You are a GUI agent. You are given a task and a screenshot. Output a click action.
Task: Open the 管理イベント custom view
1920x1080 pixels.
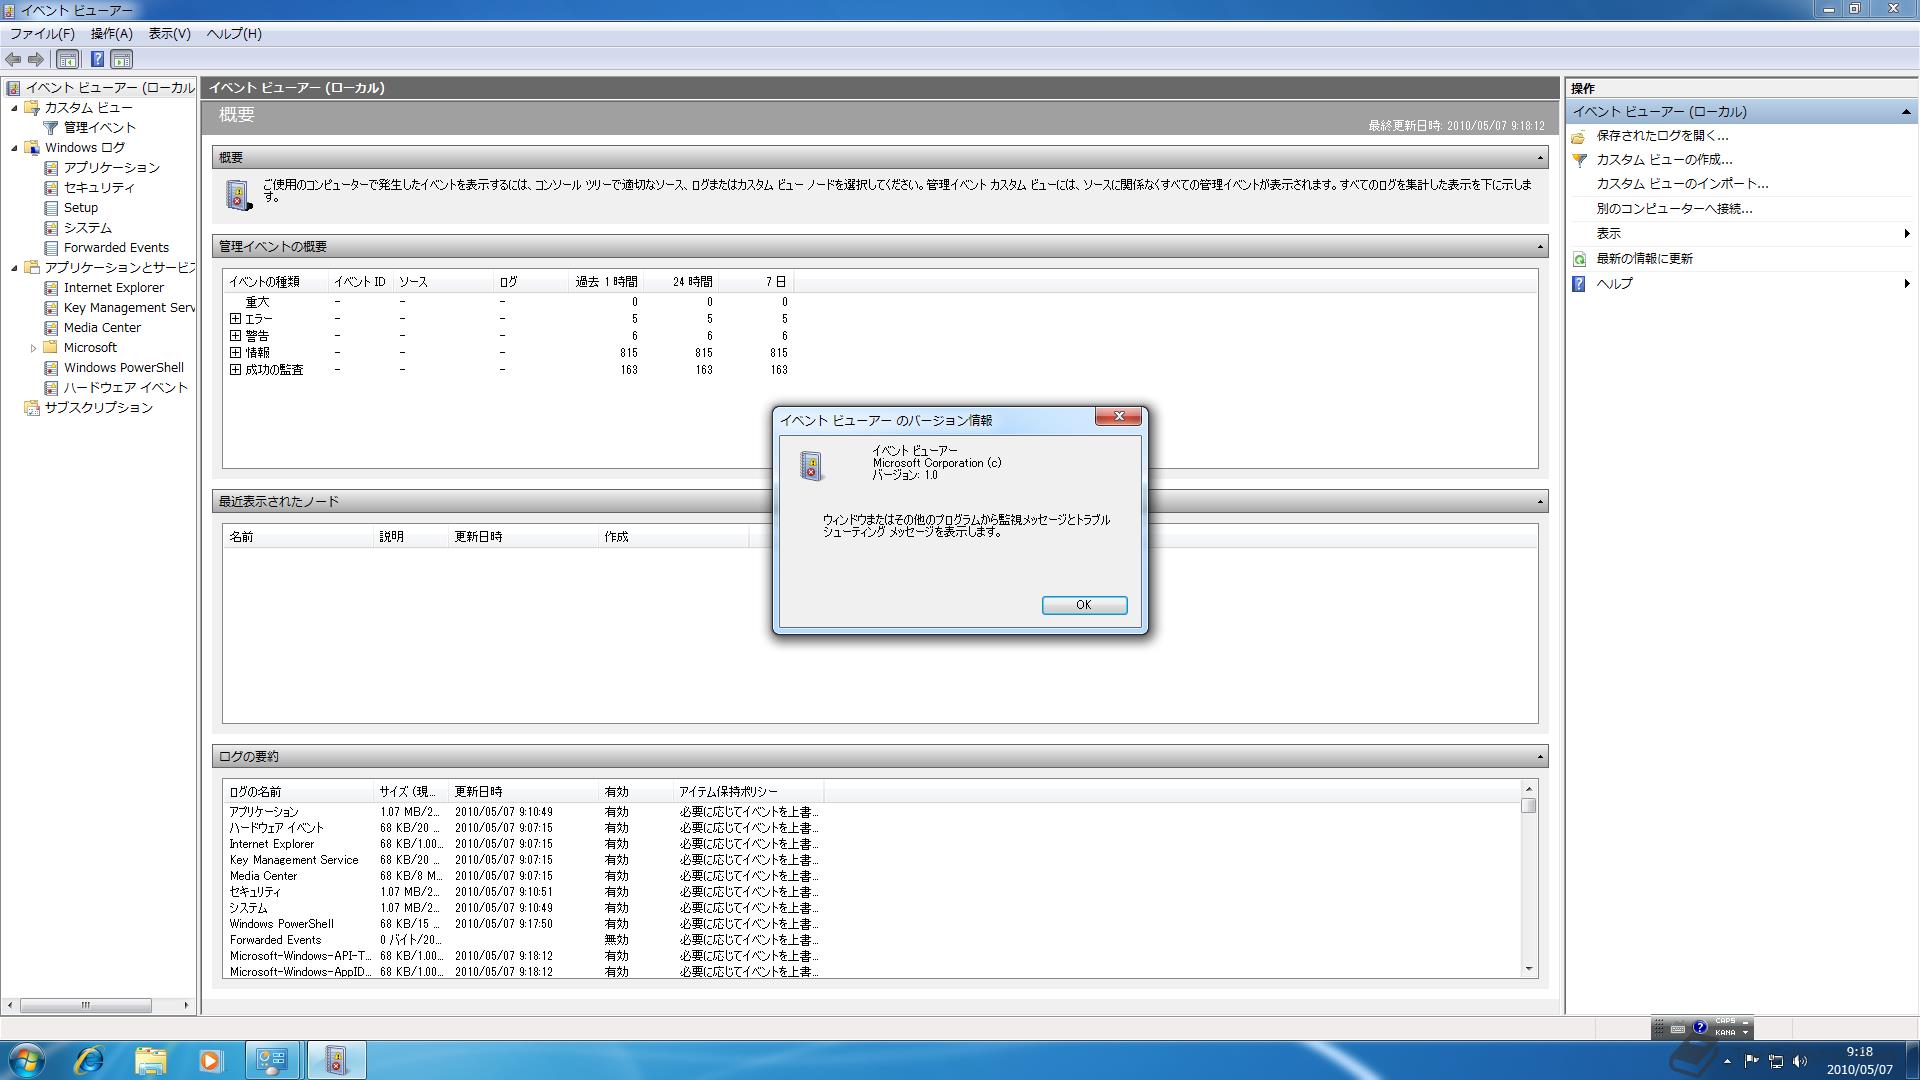click(99, 128)
